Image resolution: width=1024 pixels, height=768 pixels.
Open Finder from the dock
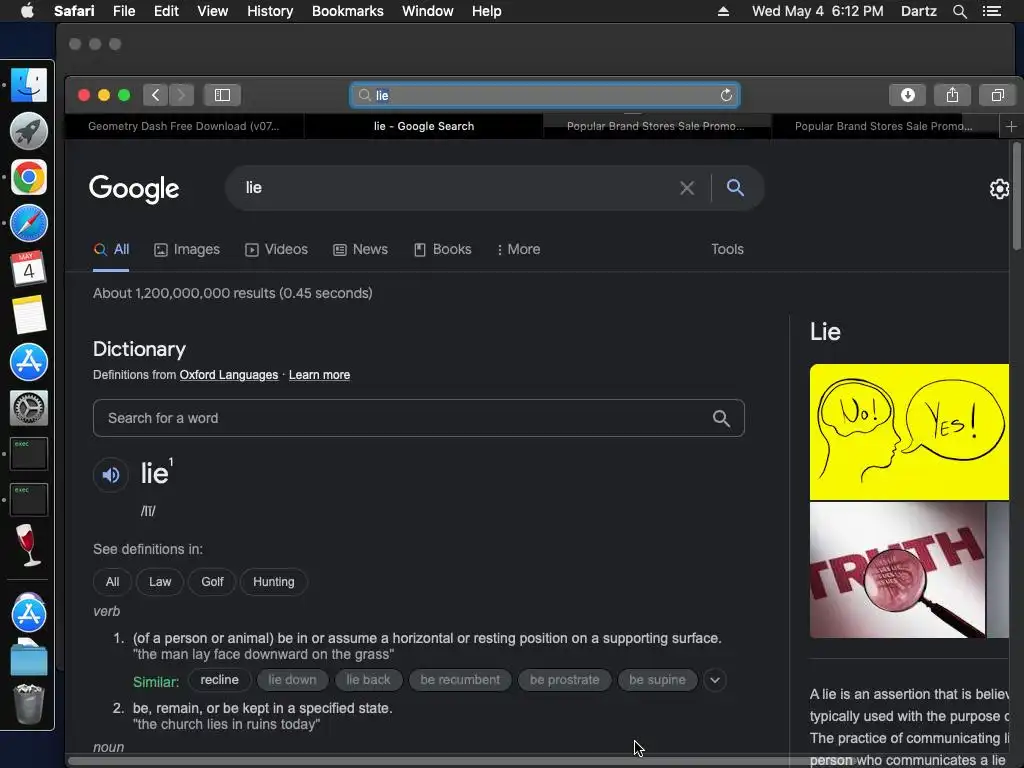pyautogui.click(x=29, y=85)
